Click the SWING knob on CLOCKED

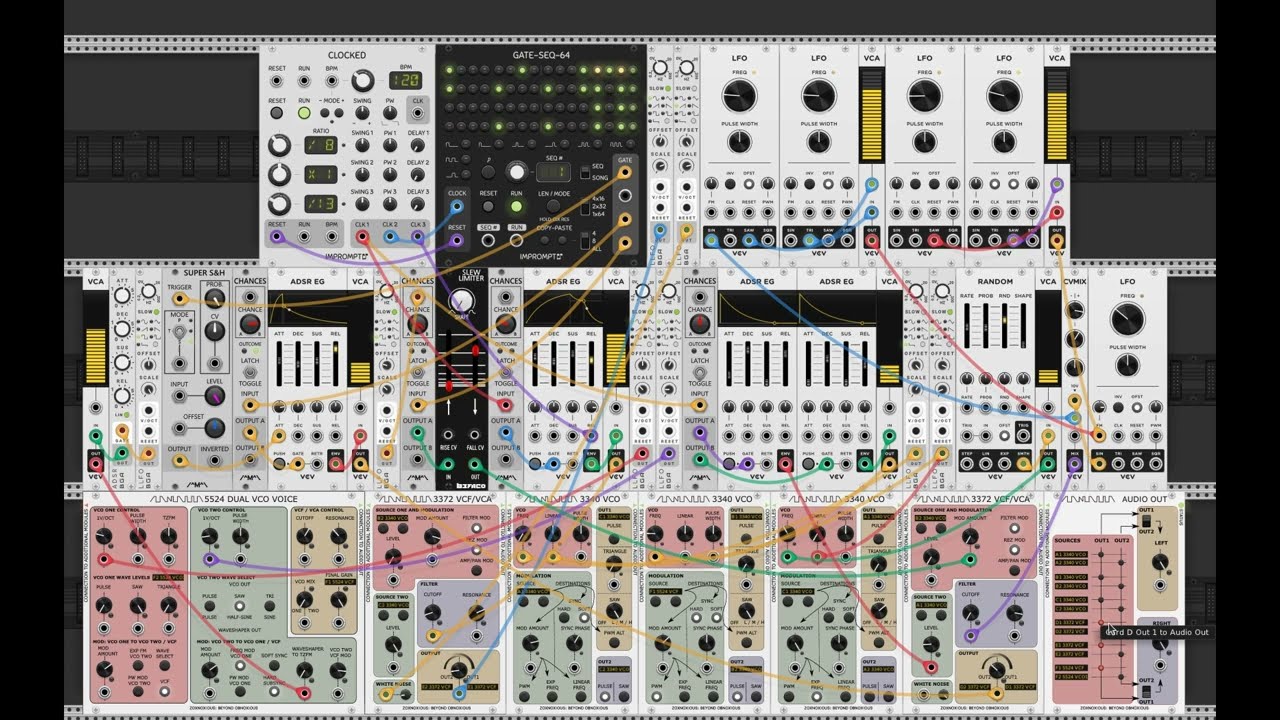(362, 114)
